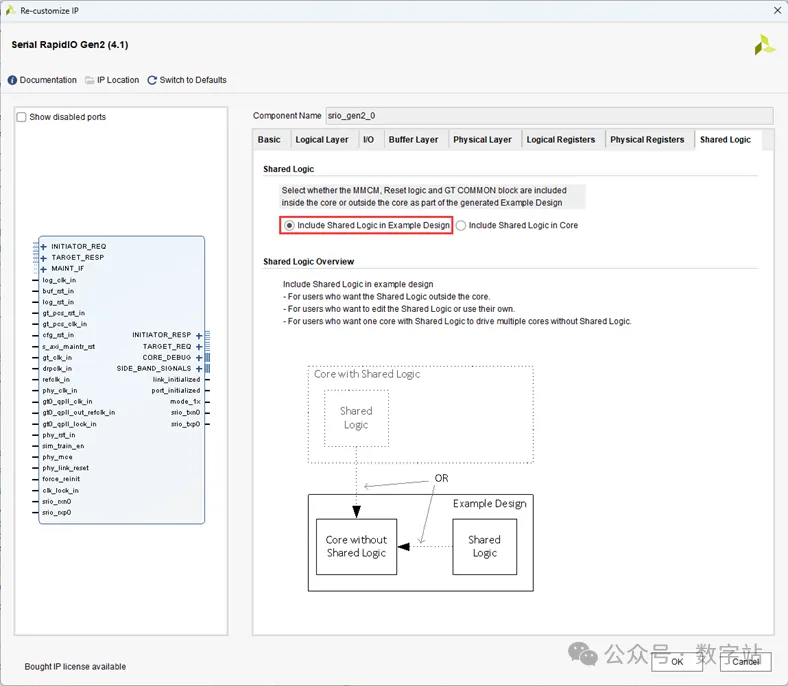This screenshot has height=686, width=788.
Task: Switch to the Physical Layer tab
Action: [482, 140]
